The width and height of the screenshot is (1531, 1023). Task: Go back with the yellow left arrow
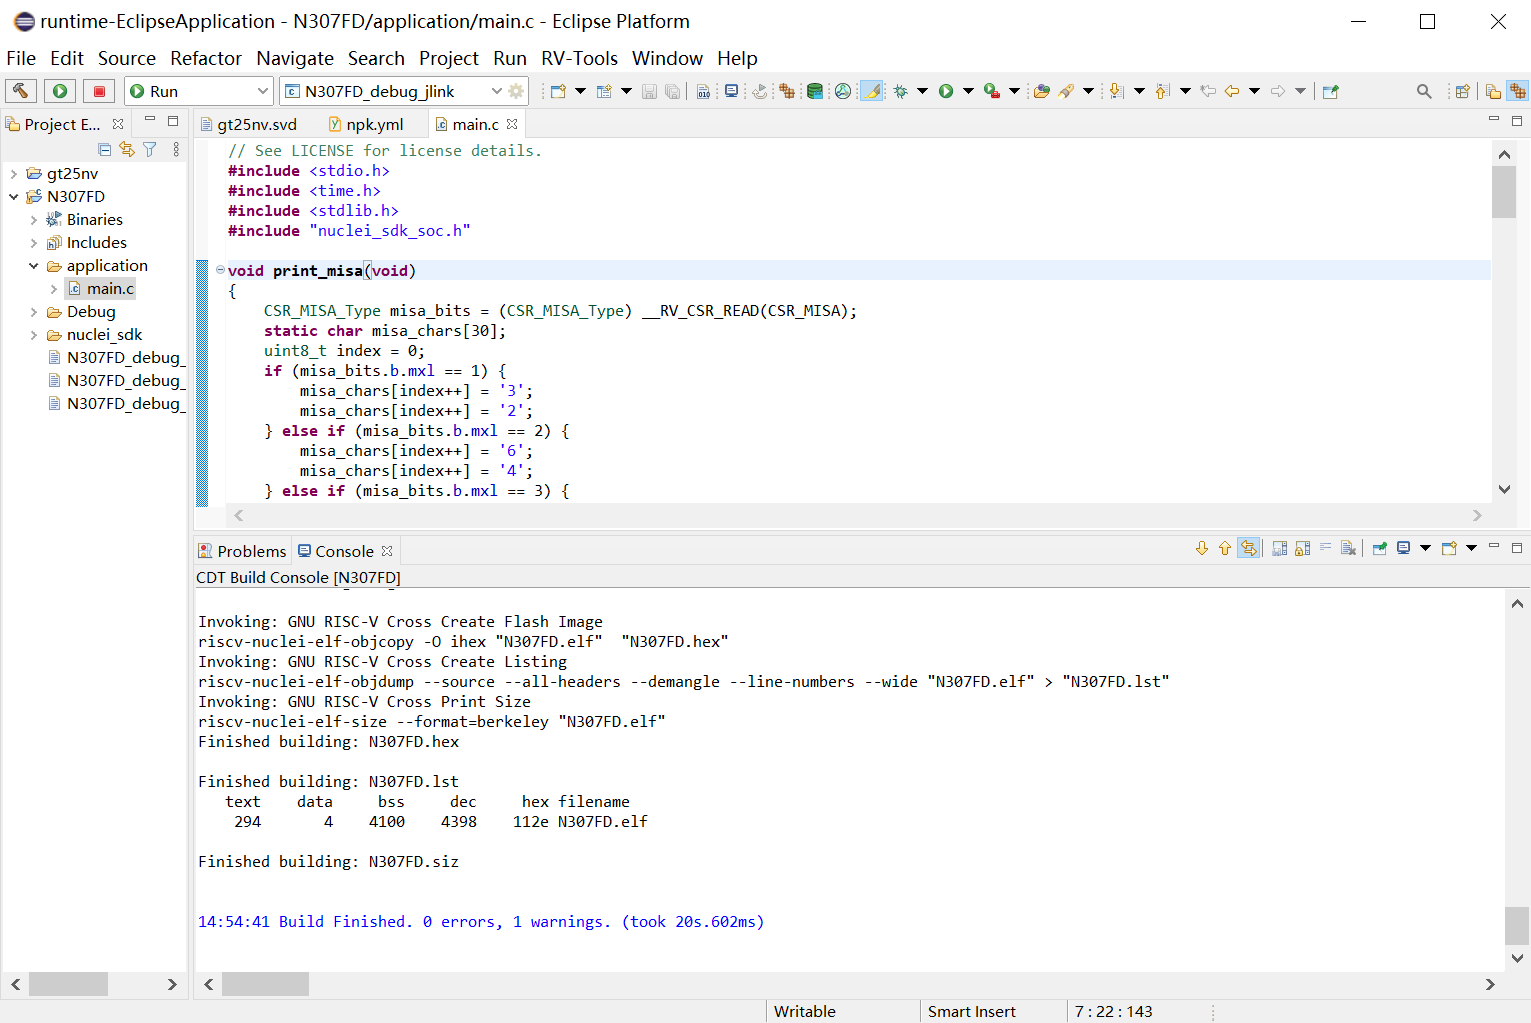[1232, 91]
